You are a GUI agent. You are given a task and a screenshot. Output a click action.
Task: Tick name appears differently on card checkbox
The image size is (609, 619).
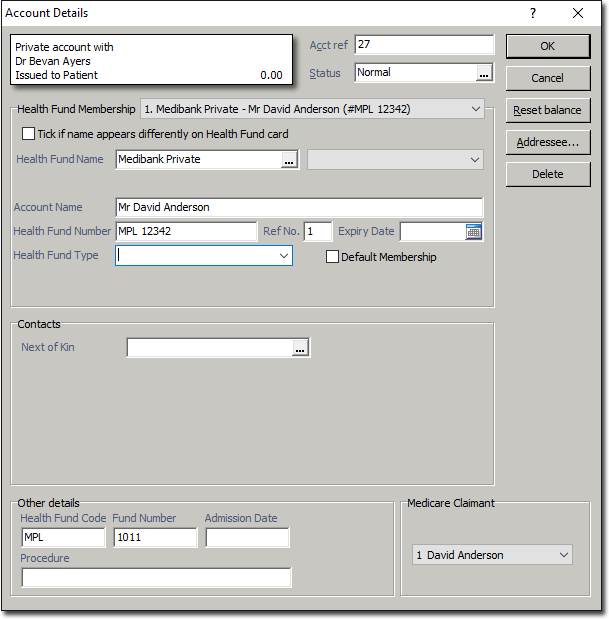pyautogui.click(x=28, y=134)
